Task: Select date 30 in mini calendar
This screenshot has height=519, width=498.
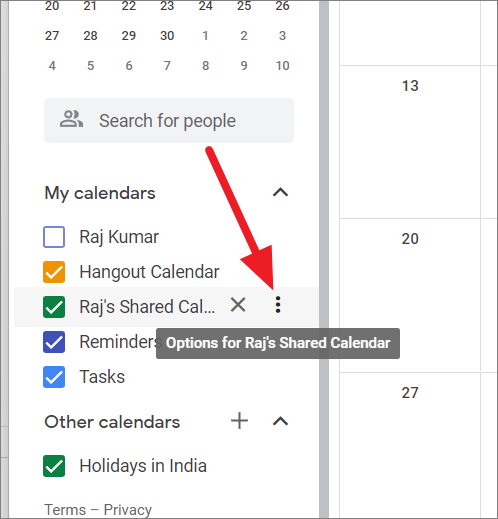Action: [167, 36]
